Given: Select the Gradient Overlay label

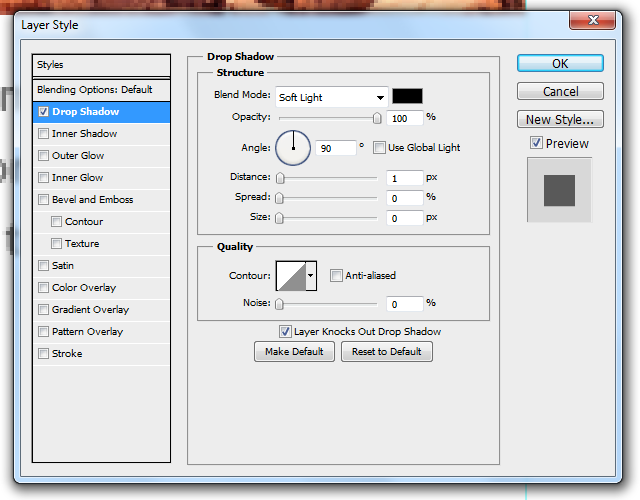Looking at the screenshot, I should pos(91,310).
